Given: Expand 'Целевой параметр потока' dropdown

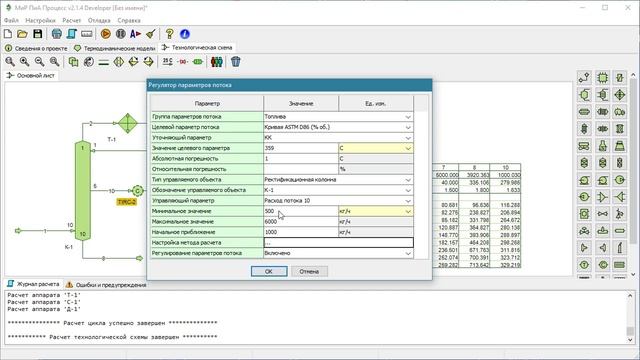Looking at the screenshot, I should point(408,127).
